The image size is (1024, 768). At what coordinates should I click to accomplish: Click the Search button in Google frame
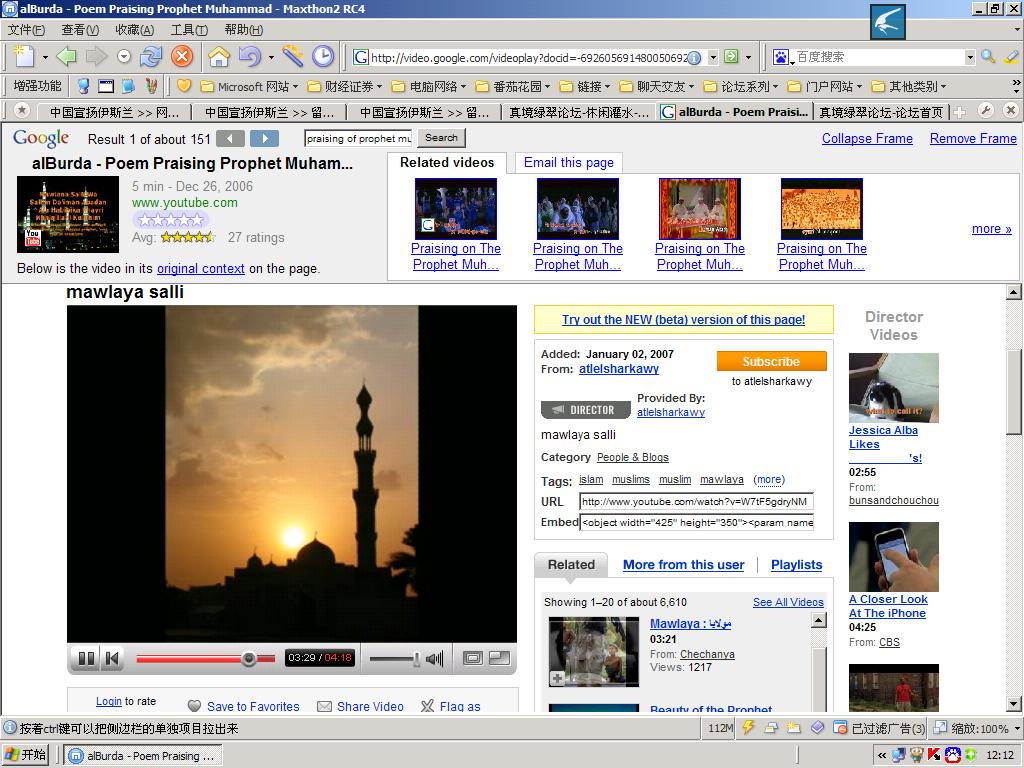pyautogui.click(x=441, y=138)
